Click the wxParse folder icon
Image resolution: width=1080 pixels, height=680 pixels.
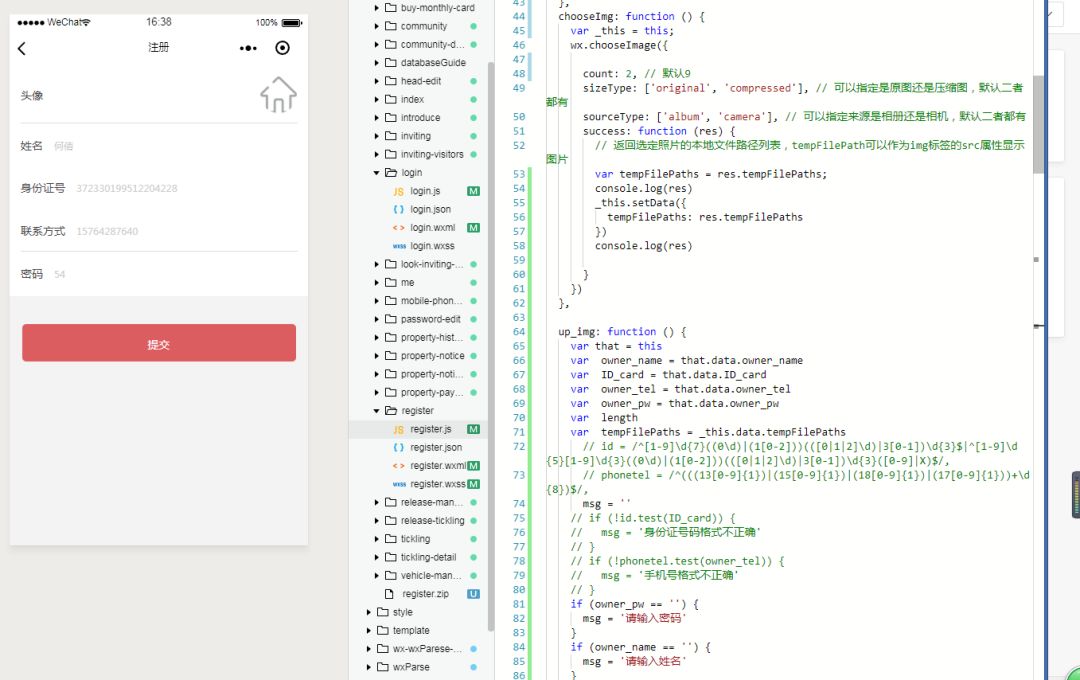tap(383, 667)
